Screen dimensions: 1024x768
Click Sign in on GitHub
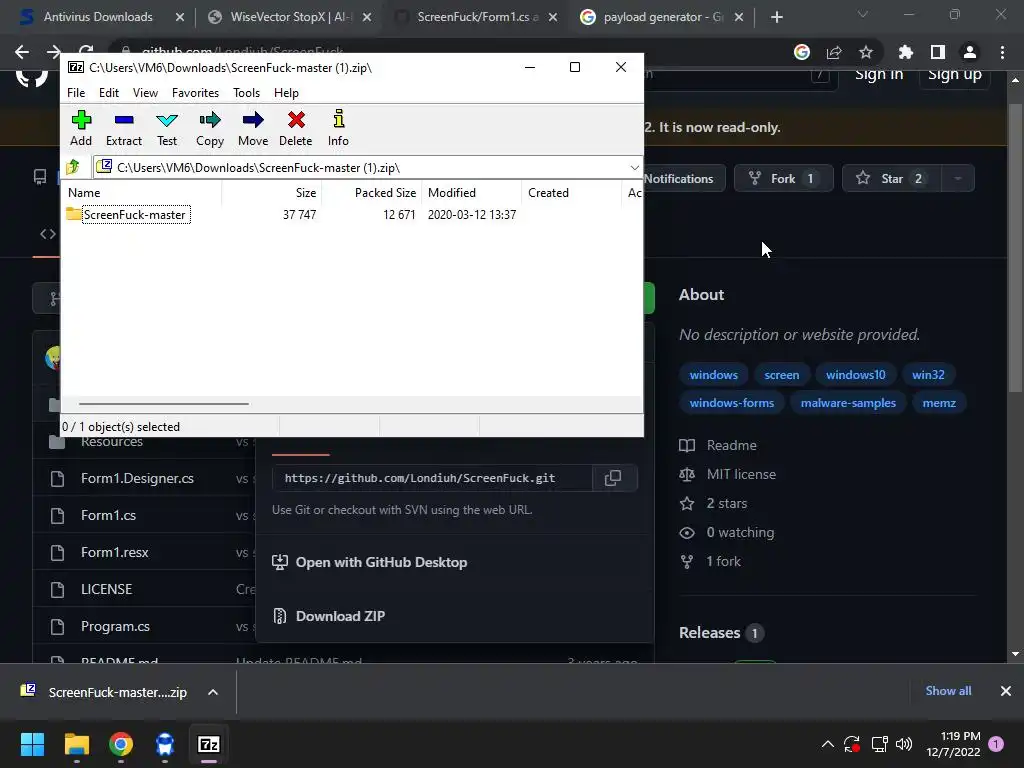coord(879,74)
